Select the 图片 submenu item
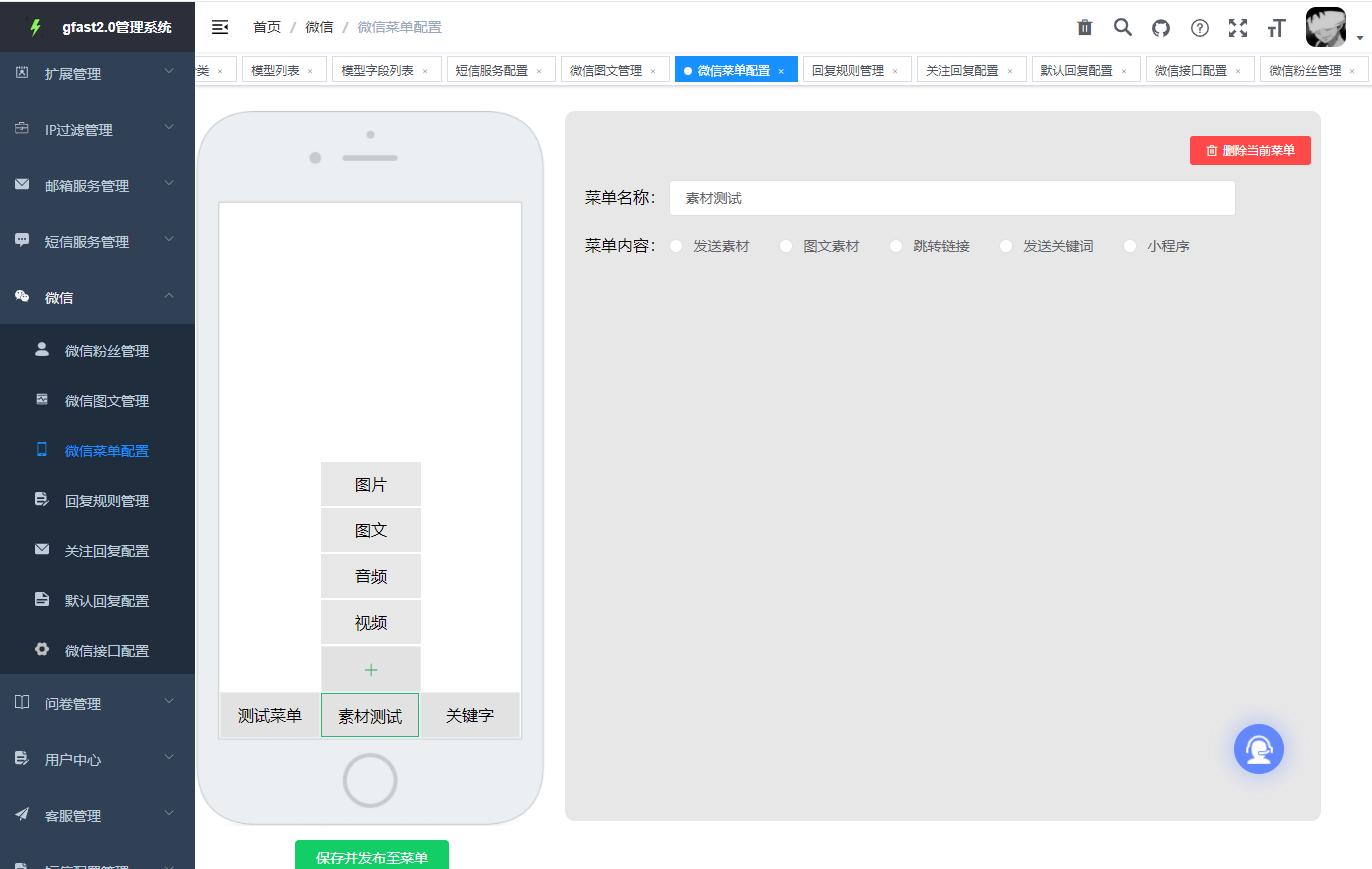The image size is (1372, 869). [371, 485]
